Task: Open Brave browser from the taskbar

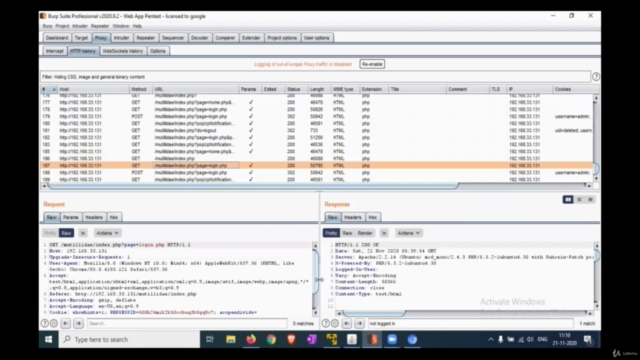Action: click(x=291, y=339)
